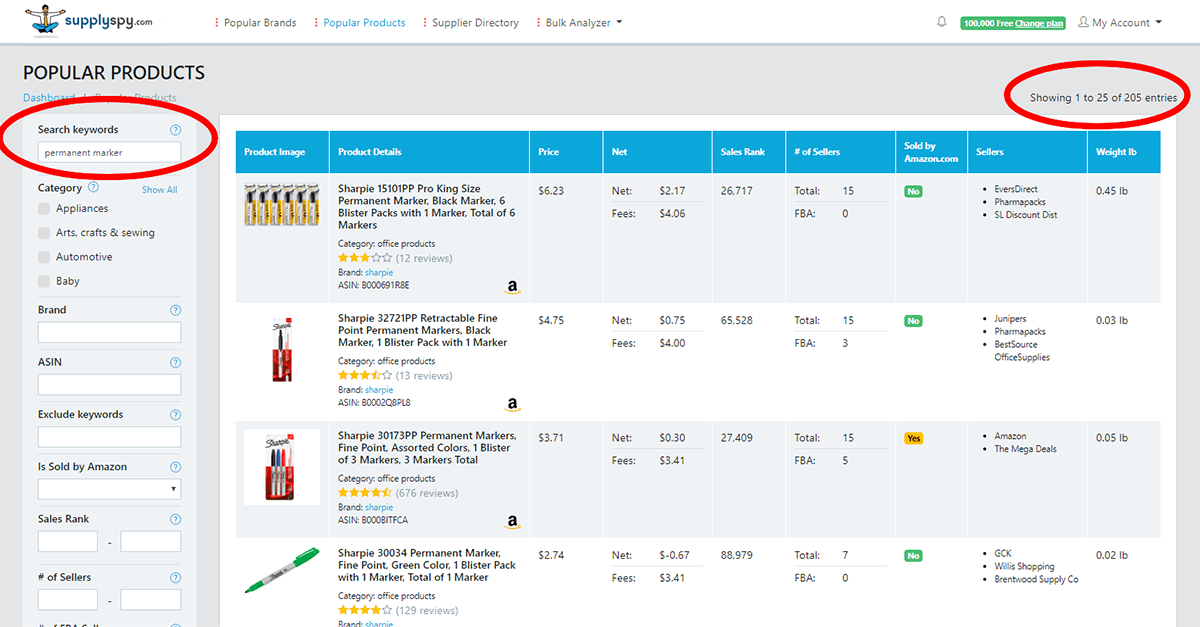Image resolution: width=1200 pixels, height=627 pixels.
Task: Click the Exclude keywords input field
Action: (110, 437)
